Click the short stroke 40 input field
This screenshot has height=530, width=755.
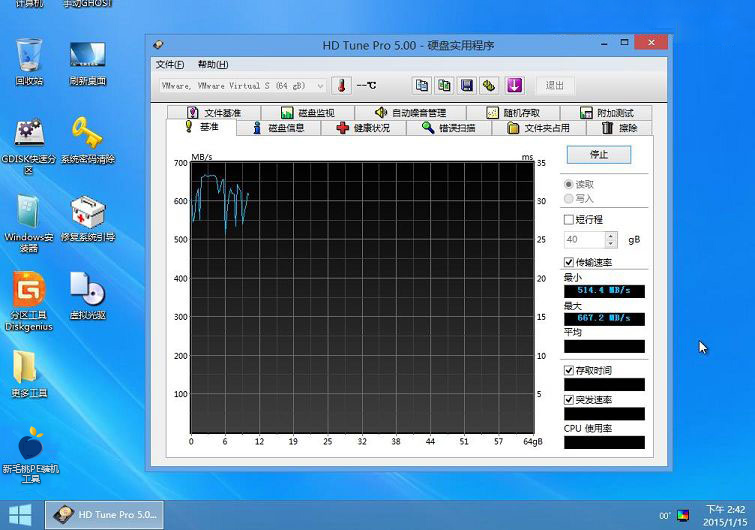coord(585,240)
